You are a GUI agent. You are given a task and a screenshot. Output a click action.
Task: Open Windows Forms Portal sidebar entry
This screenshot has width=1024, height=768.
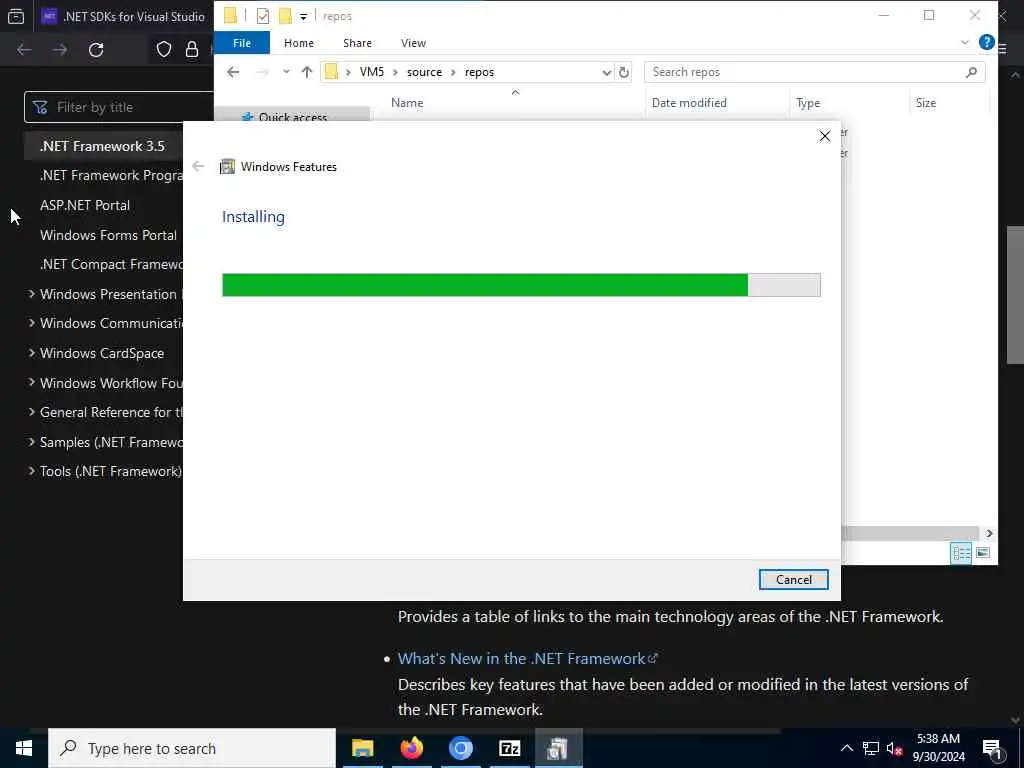pos(108,235)
